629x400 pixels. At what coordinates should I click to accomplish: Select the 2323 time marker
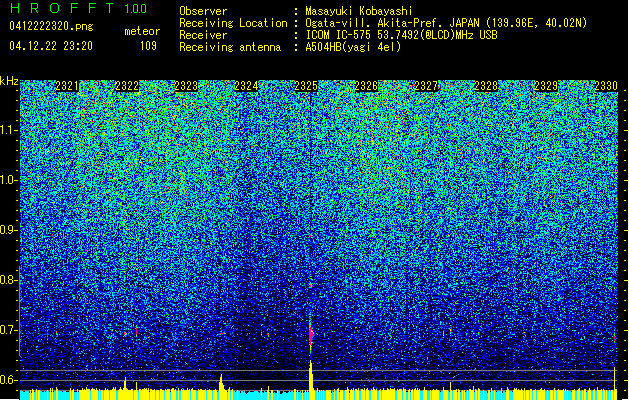187,86
